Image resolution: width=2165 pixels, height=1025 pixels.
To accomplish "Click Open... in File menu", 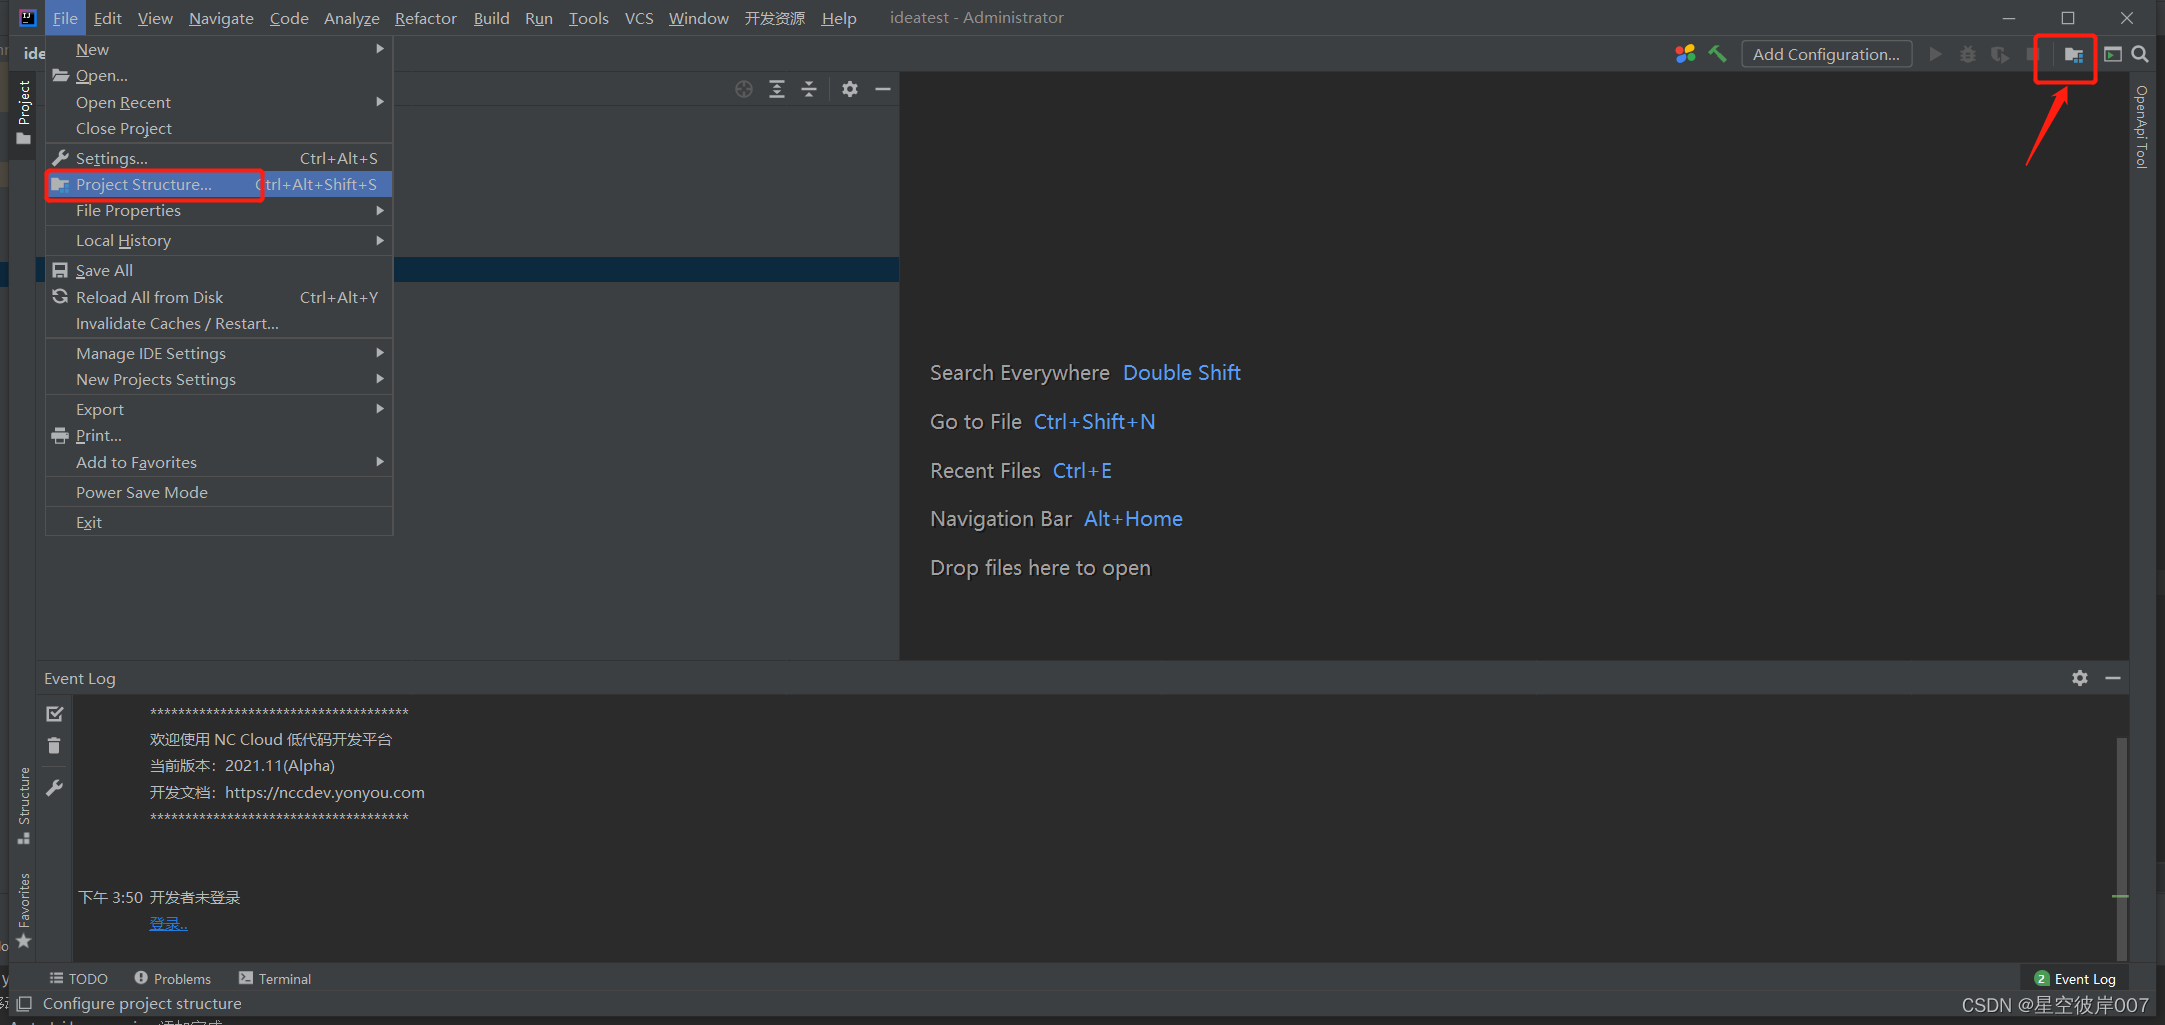I will tap(219, 75).
